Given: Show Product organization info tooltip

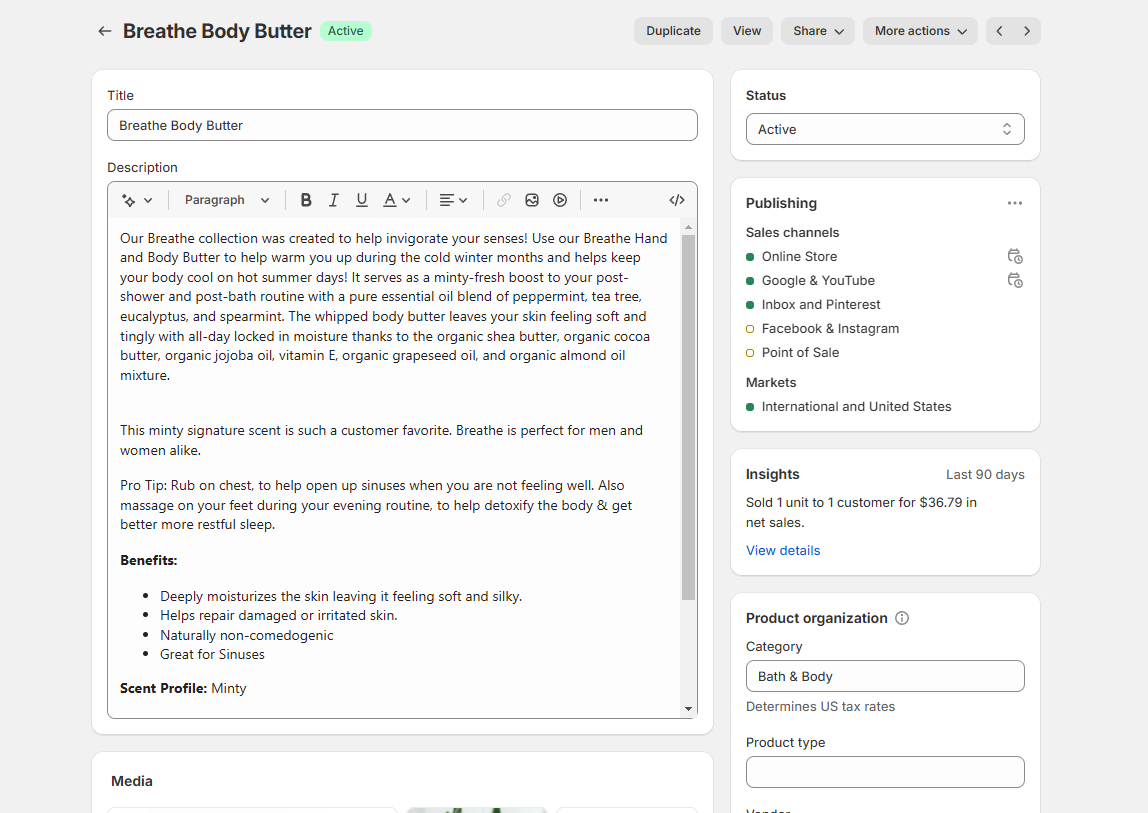Looking at the screenshot, I should click(902, 618).
